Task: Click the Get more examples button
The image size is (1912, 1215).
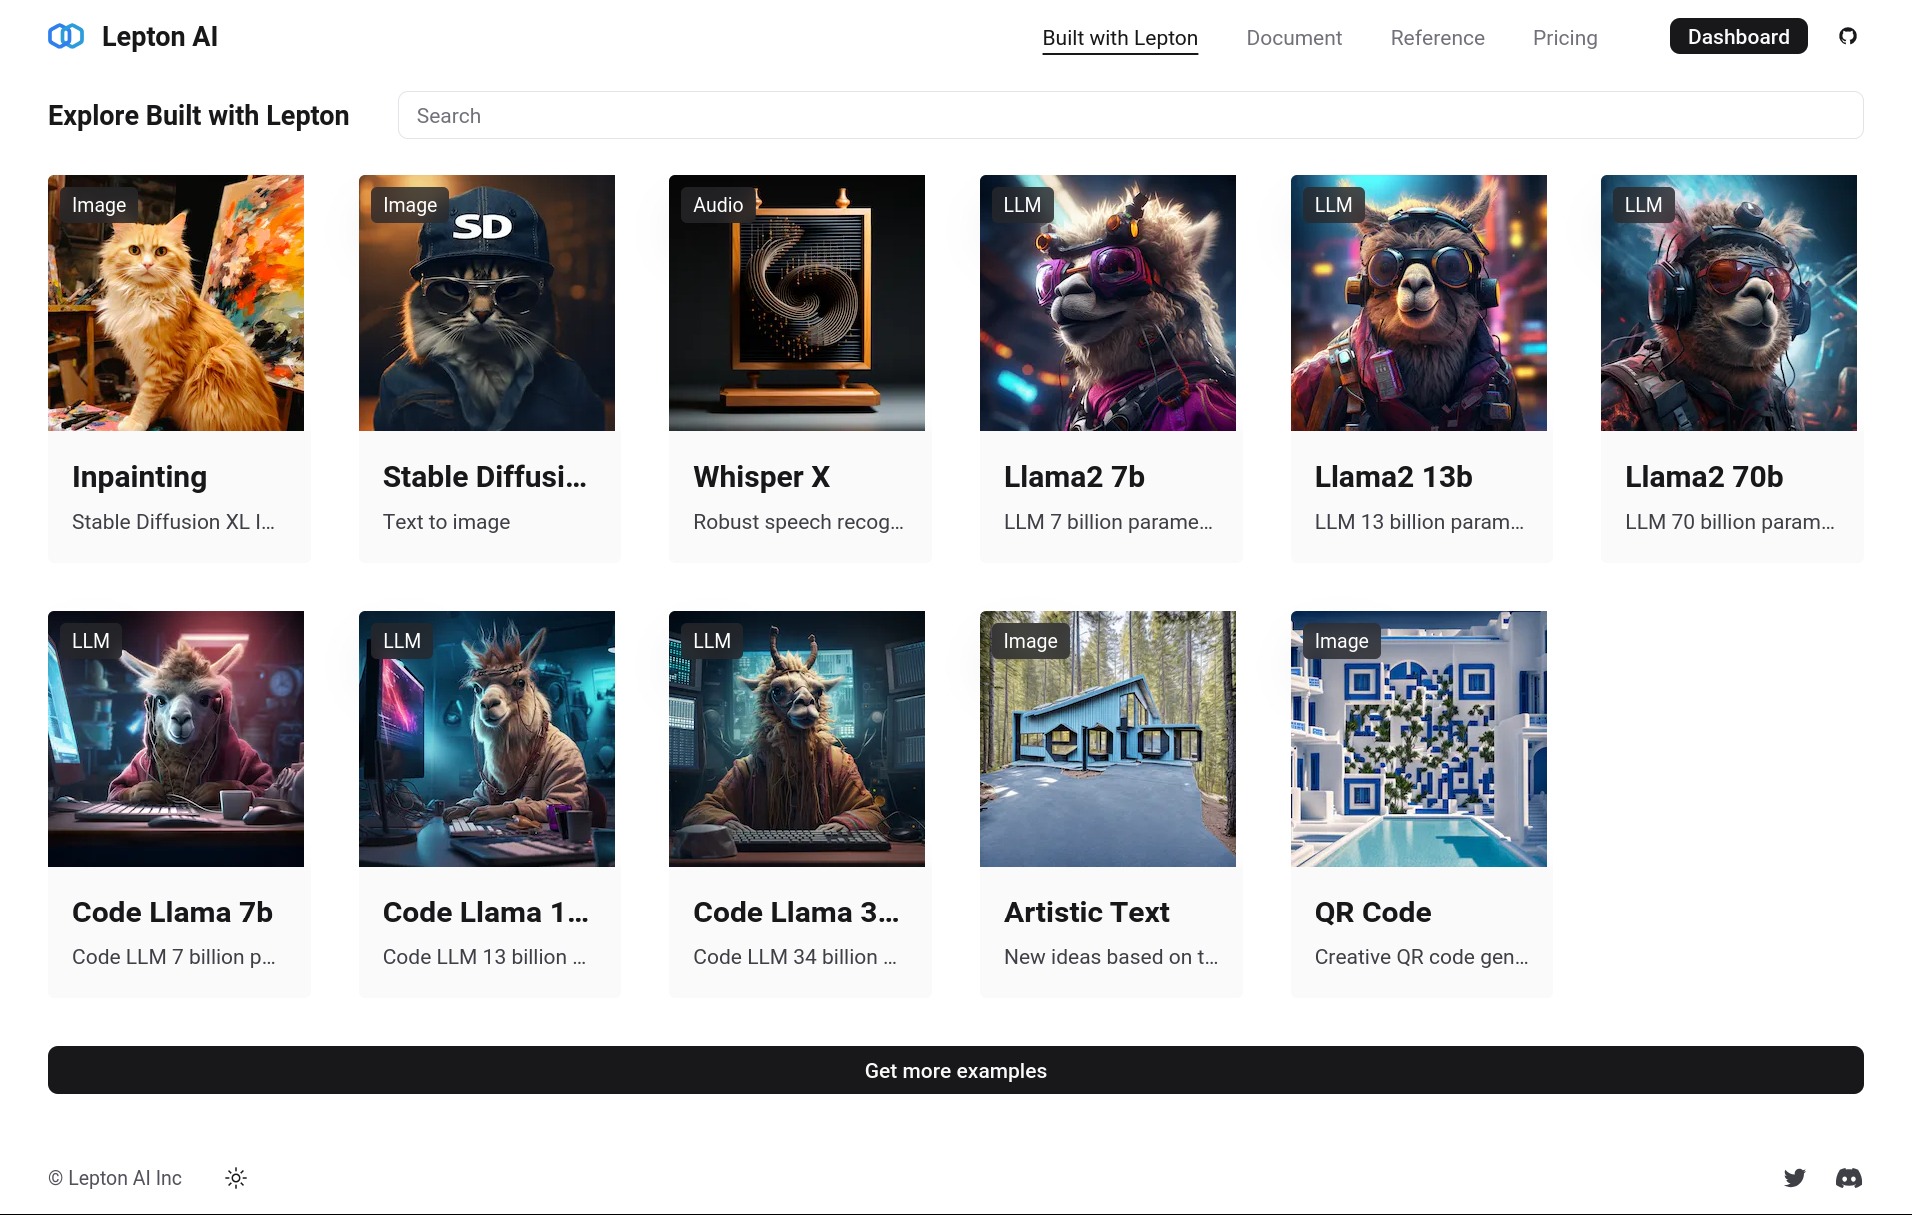Action: pyautogui.click(x=956, y=1070)
